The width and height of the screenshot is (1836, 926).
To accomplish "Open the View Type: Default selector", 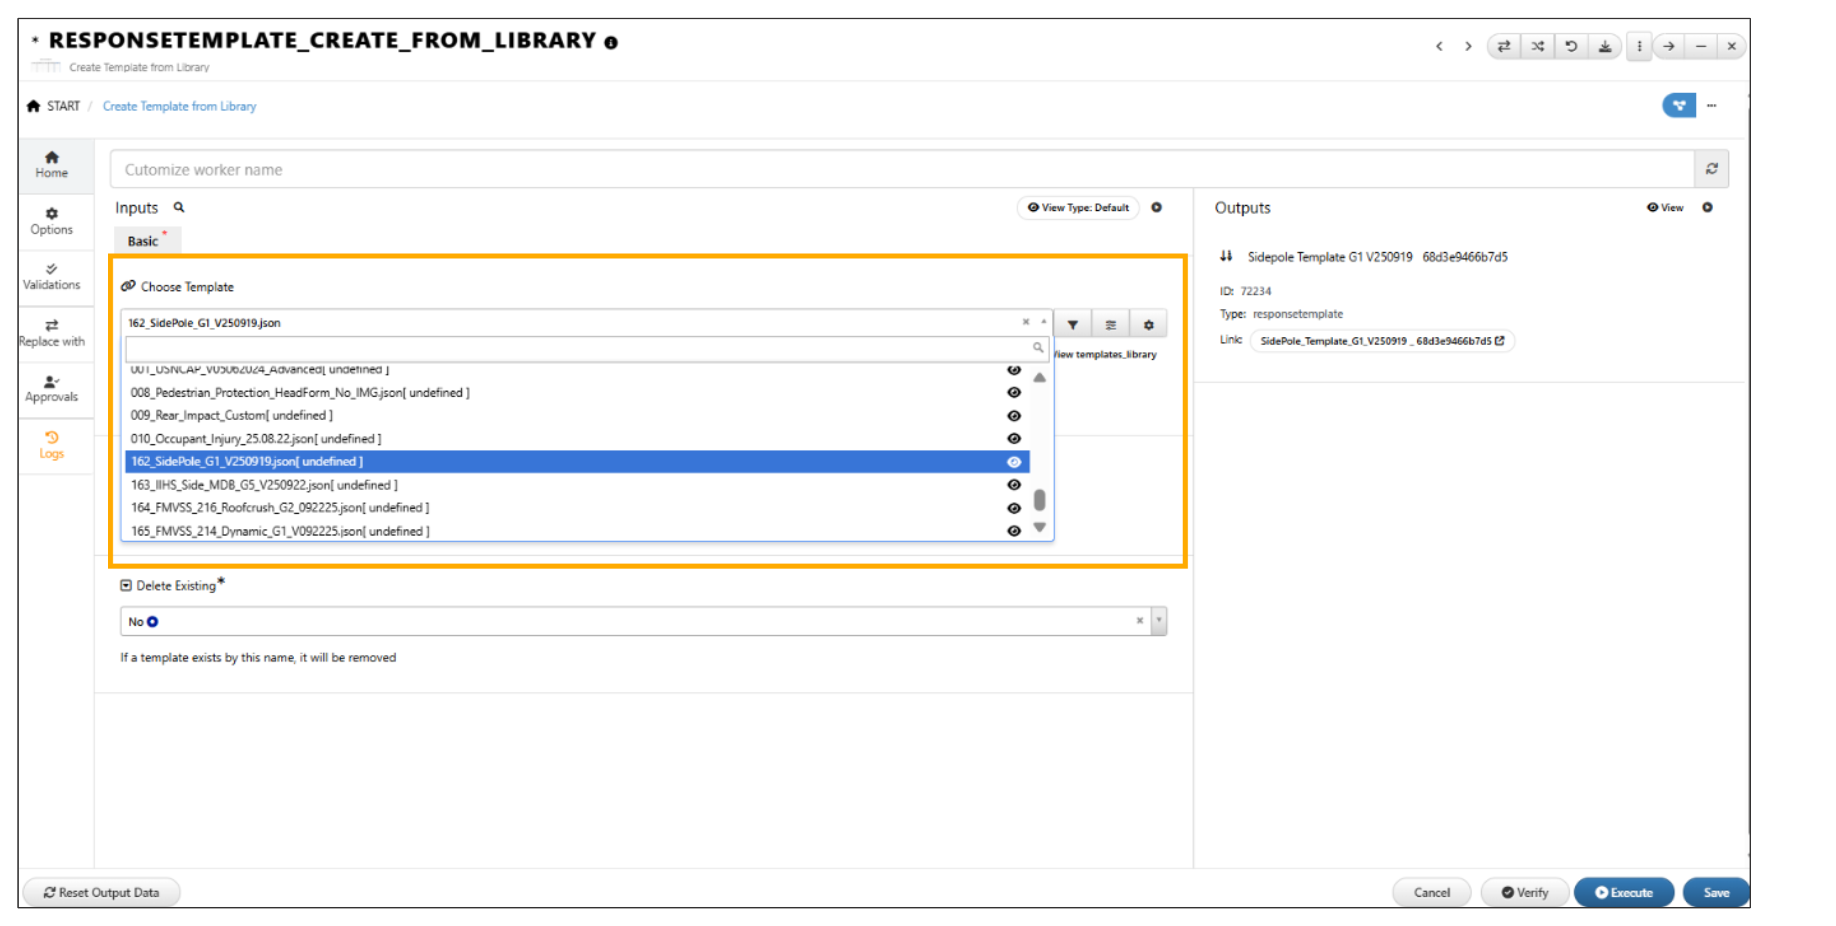I will [x=1078, y=208].
